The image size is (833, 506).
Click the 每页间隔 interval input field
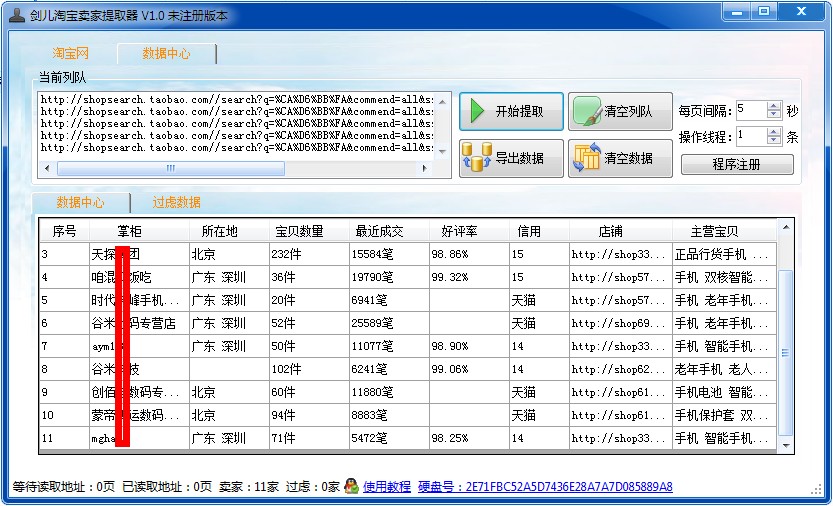tap(752, 111)
